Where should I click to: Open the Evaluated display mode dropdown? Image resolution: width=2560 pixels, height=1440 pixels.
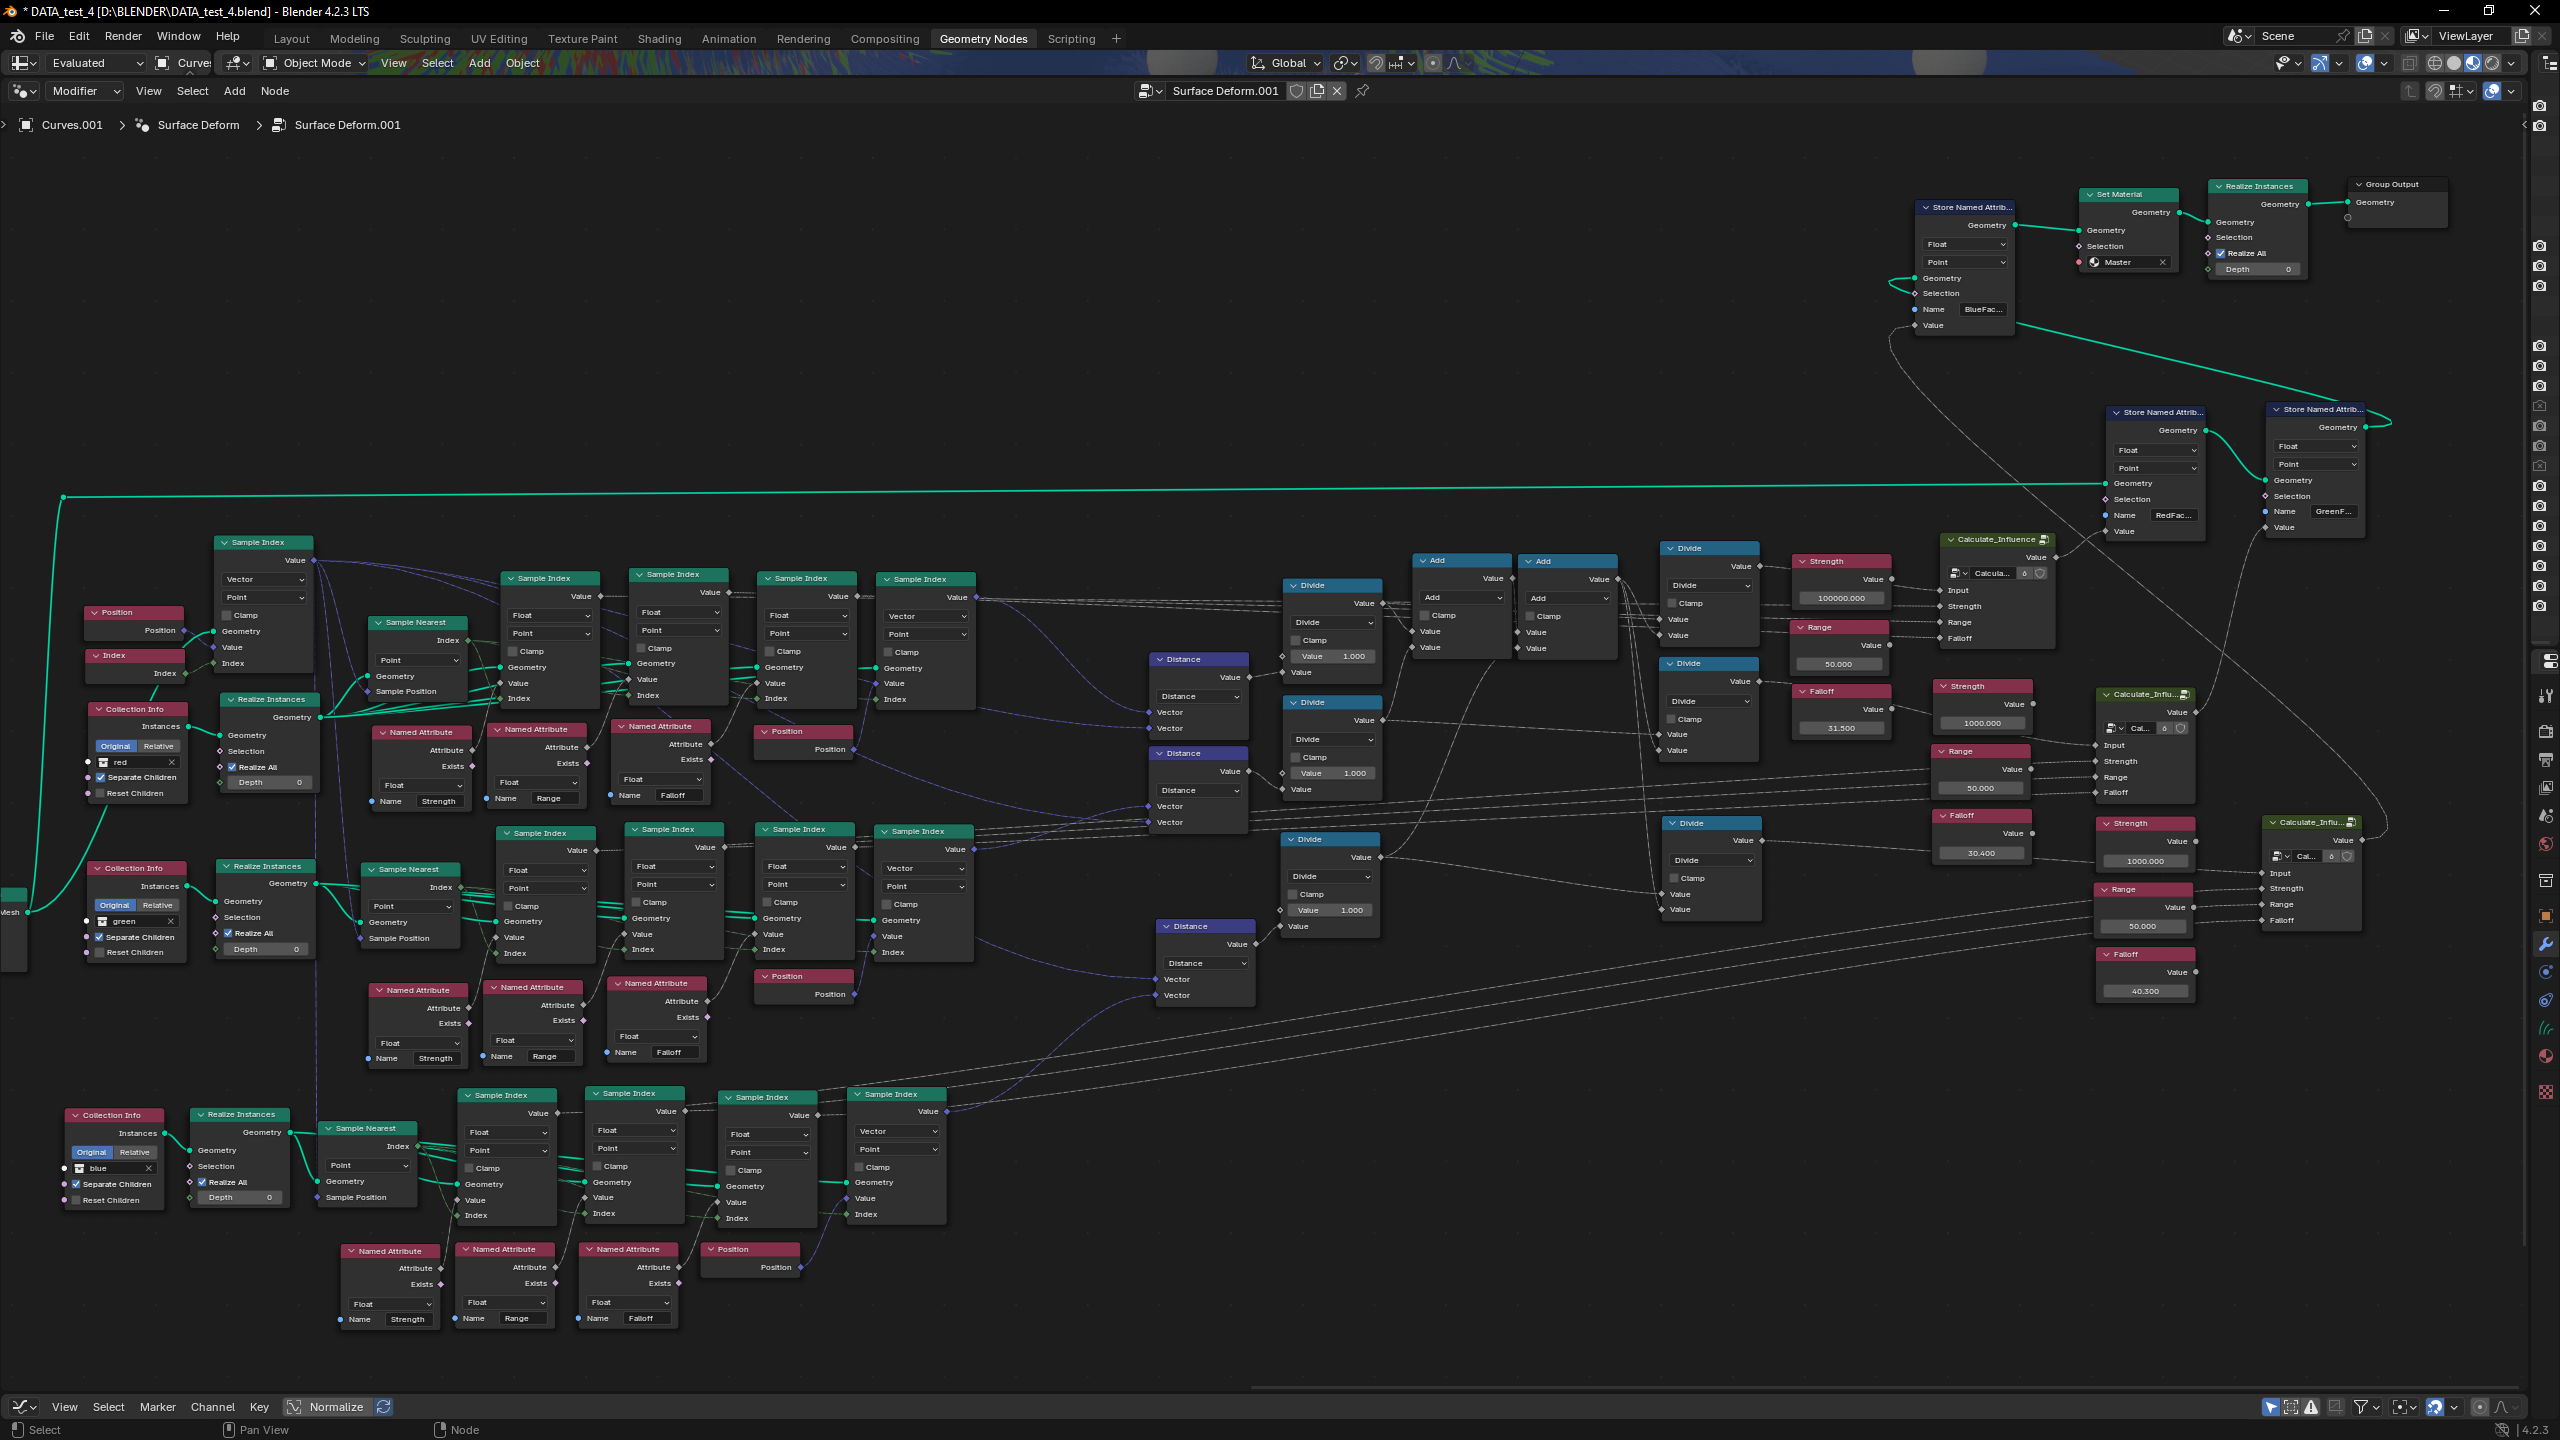(98, 63)
